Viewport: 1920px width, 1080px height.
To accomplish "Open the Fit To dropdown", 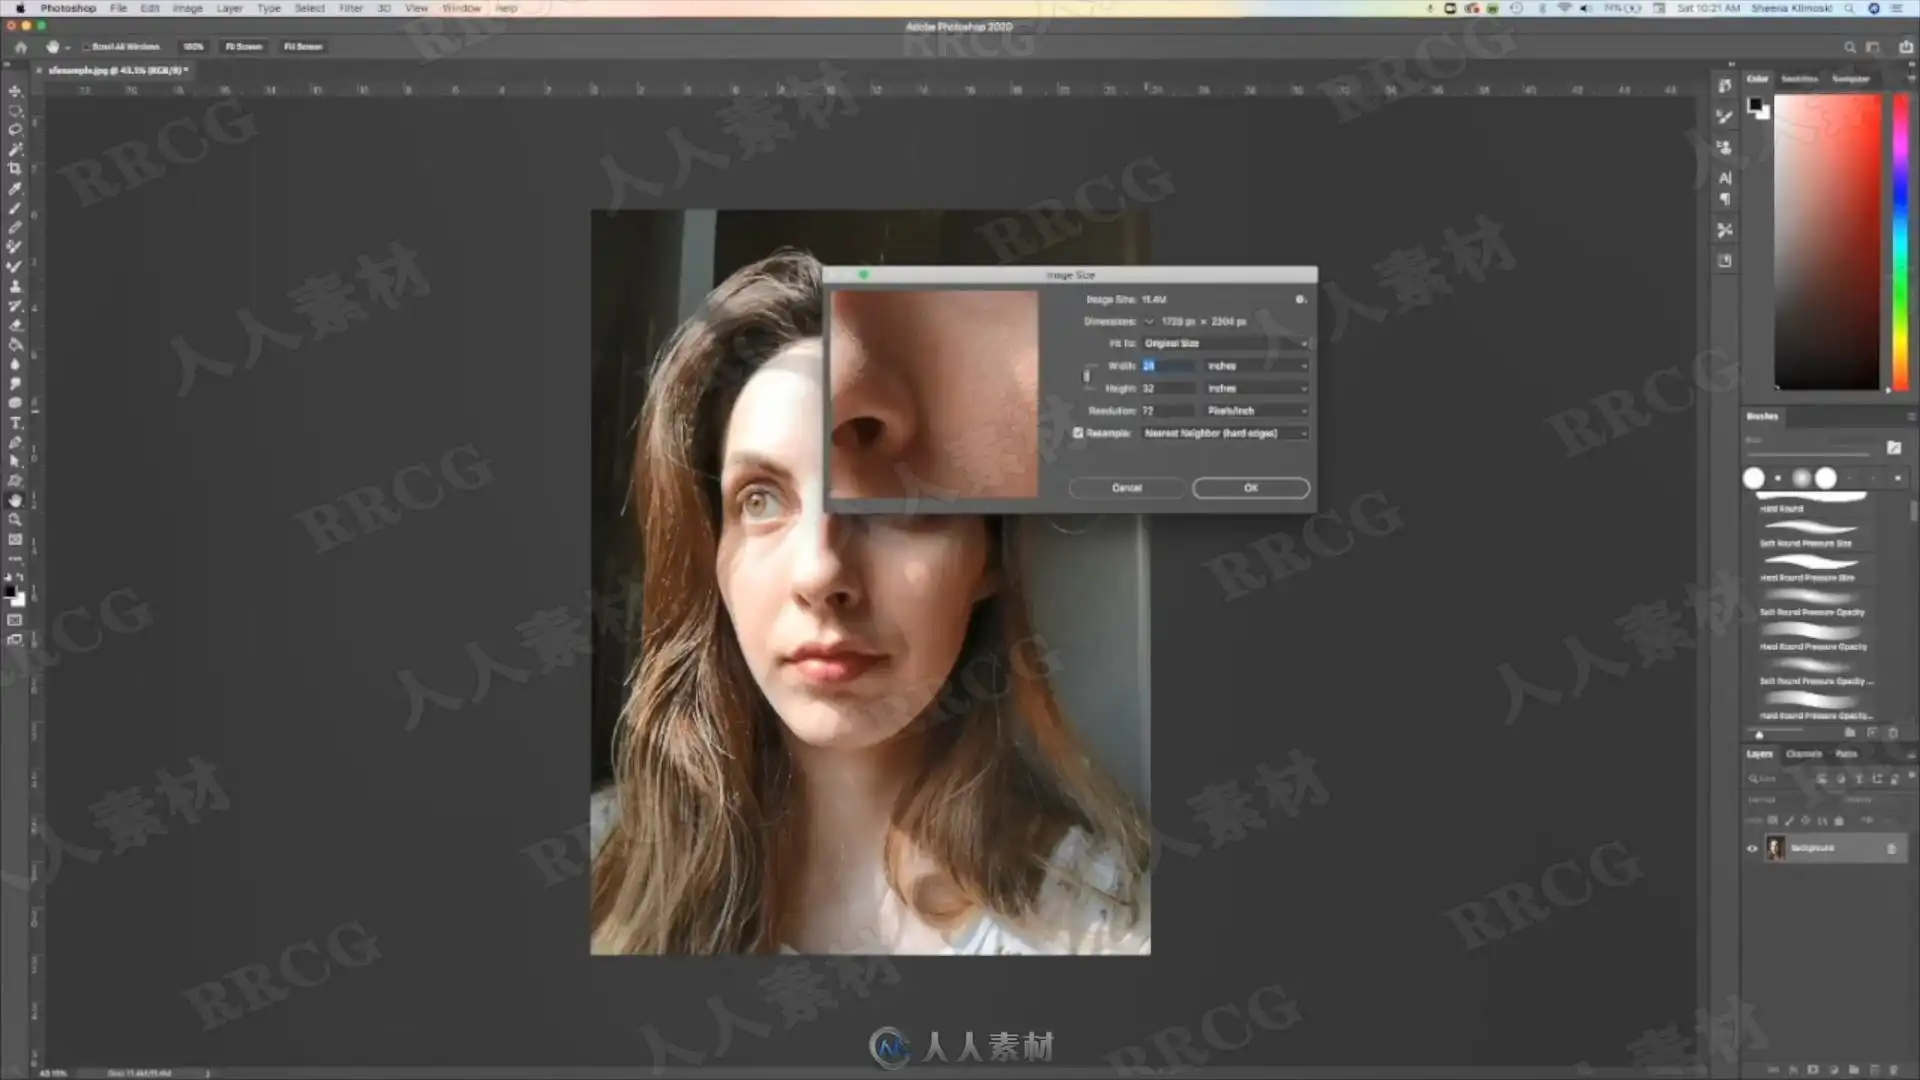I will tap(1225, 343).
